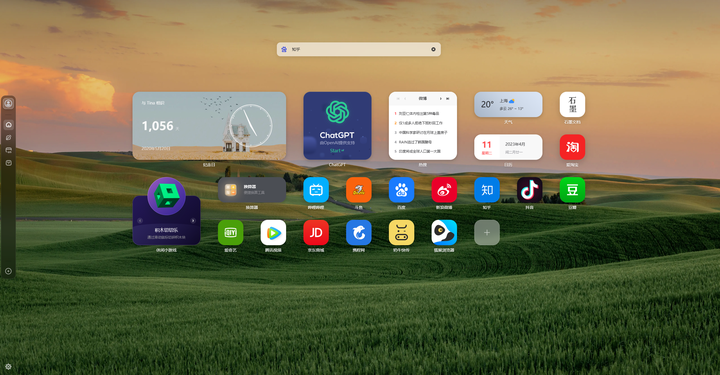720x375 pixels.
Task: Open the weather widget showing 20°
Action: [508, 104]
